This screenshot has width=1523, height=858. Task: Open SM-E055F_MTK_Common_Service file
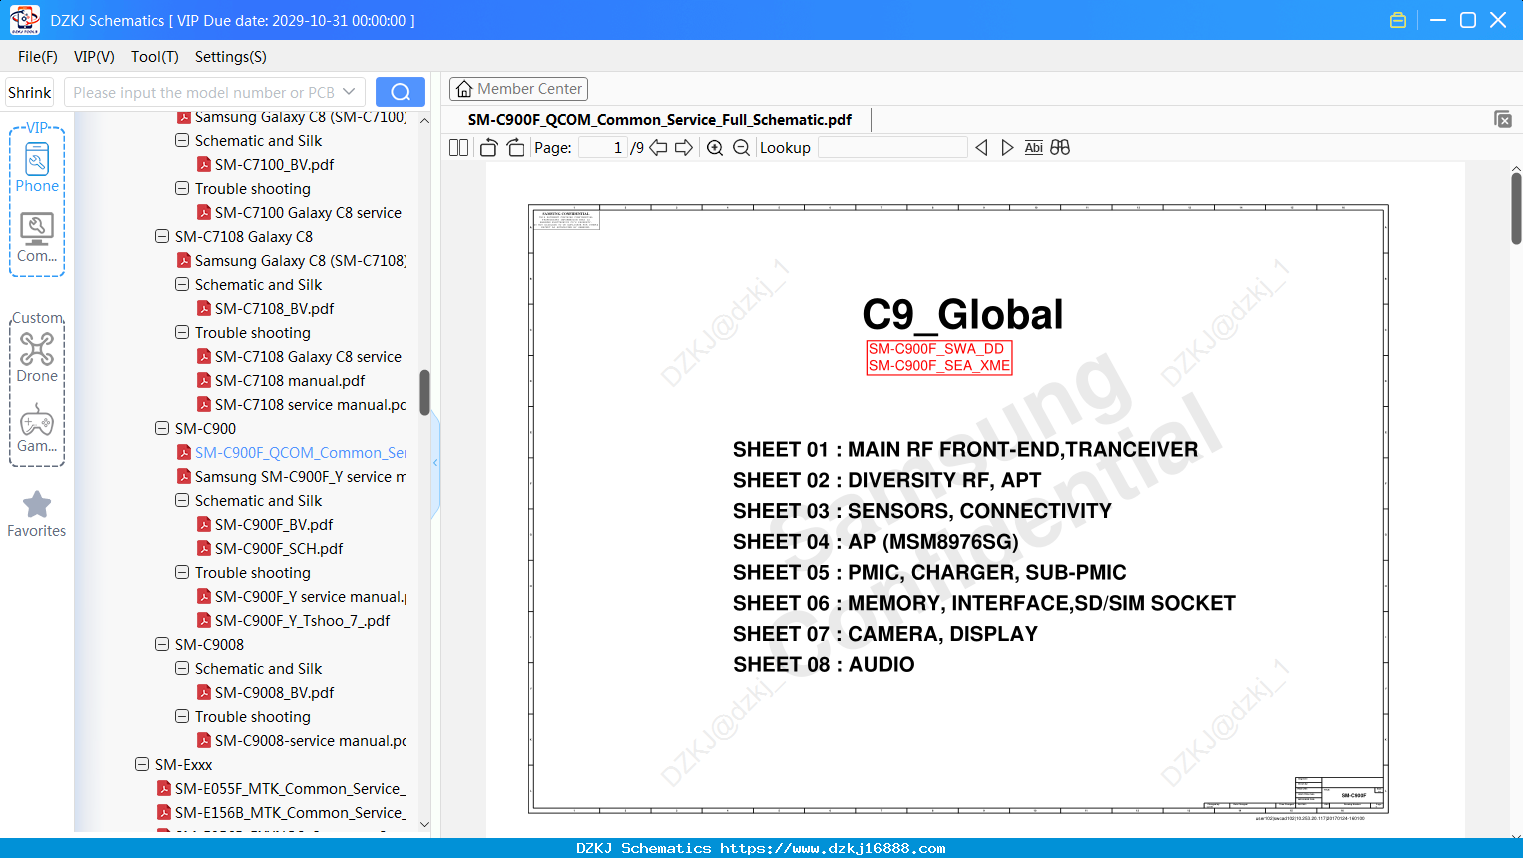pos(290,788)
